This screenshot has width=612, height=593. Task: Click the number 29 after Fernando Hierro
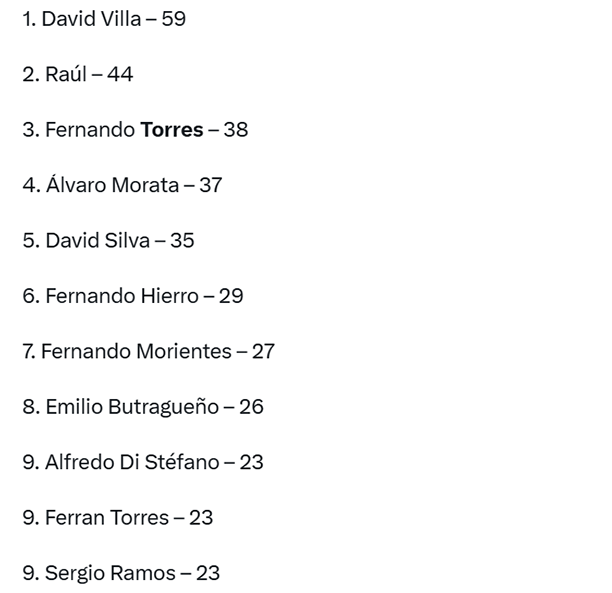coord(231,296)
